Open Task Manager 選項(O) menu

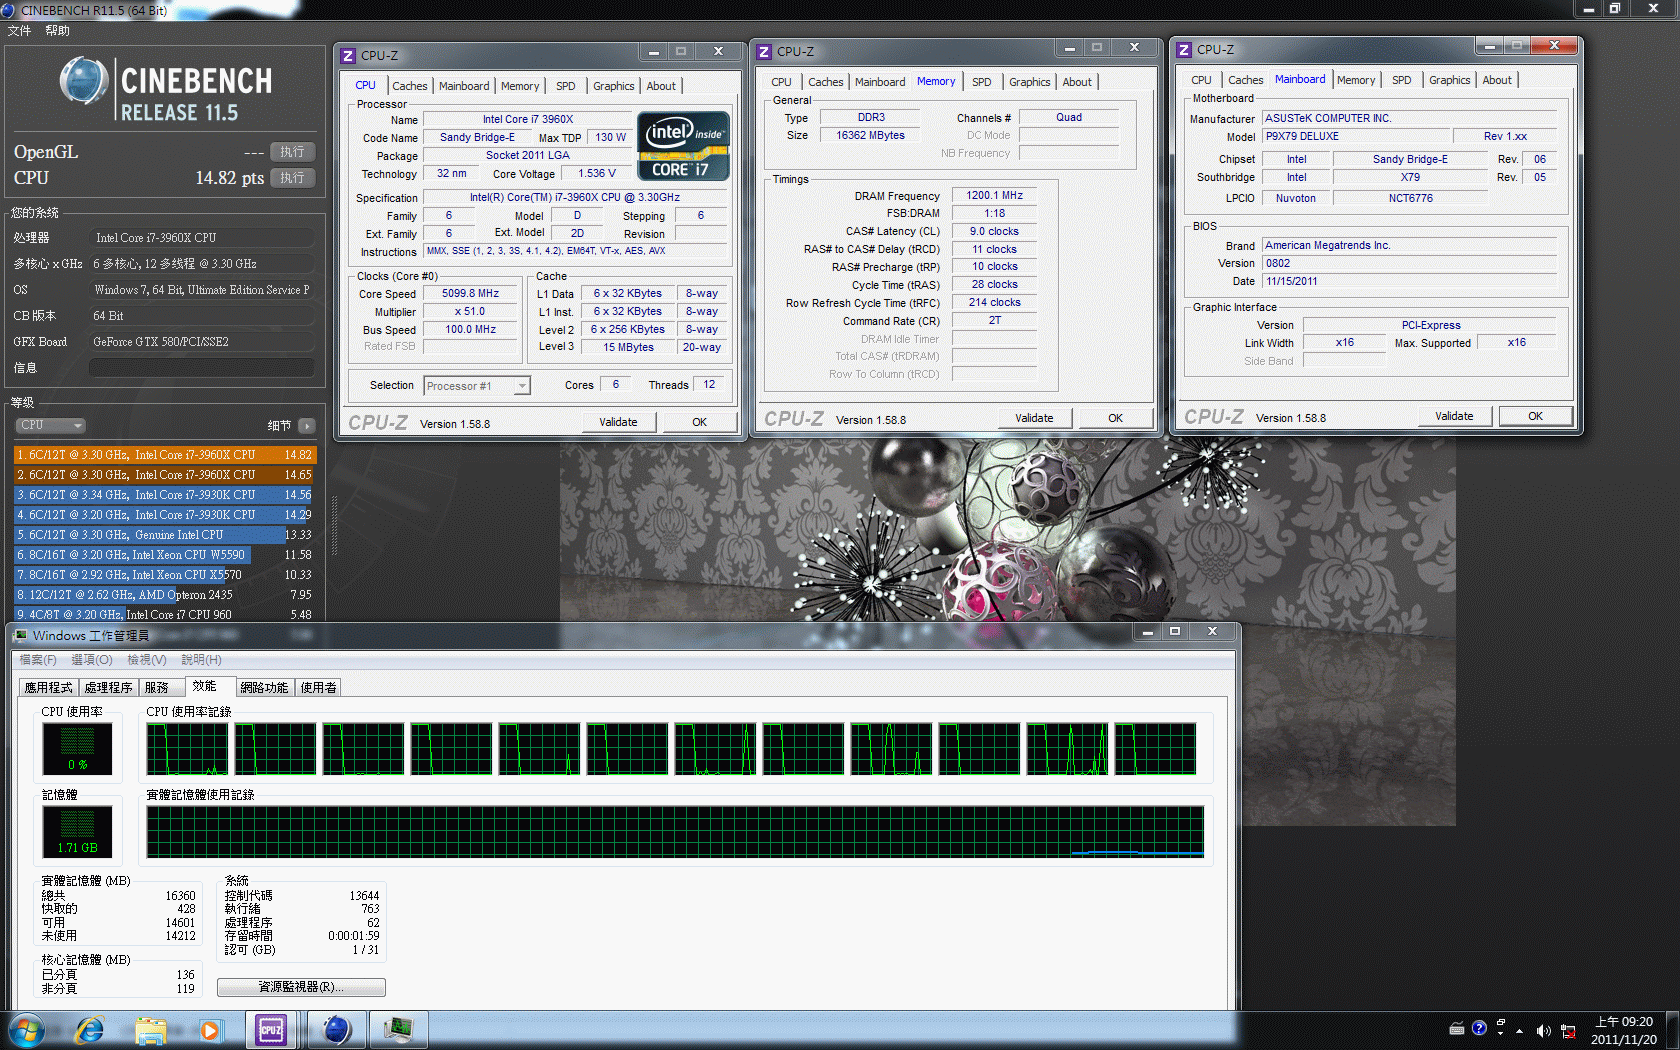tap(92, 660)
